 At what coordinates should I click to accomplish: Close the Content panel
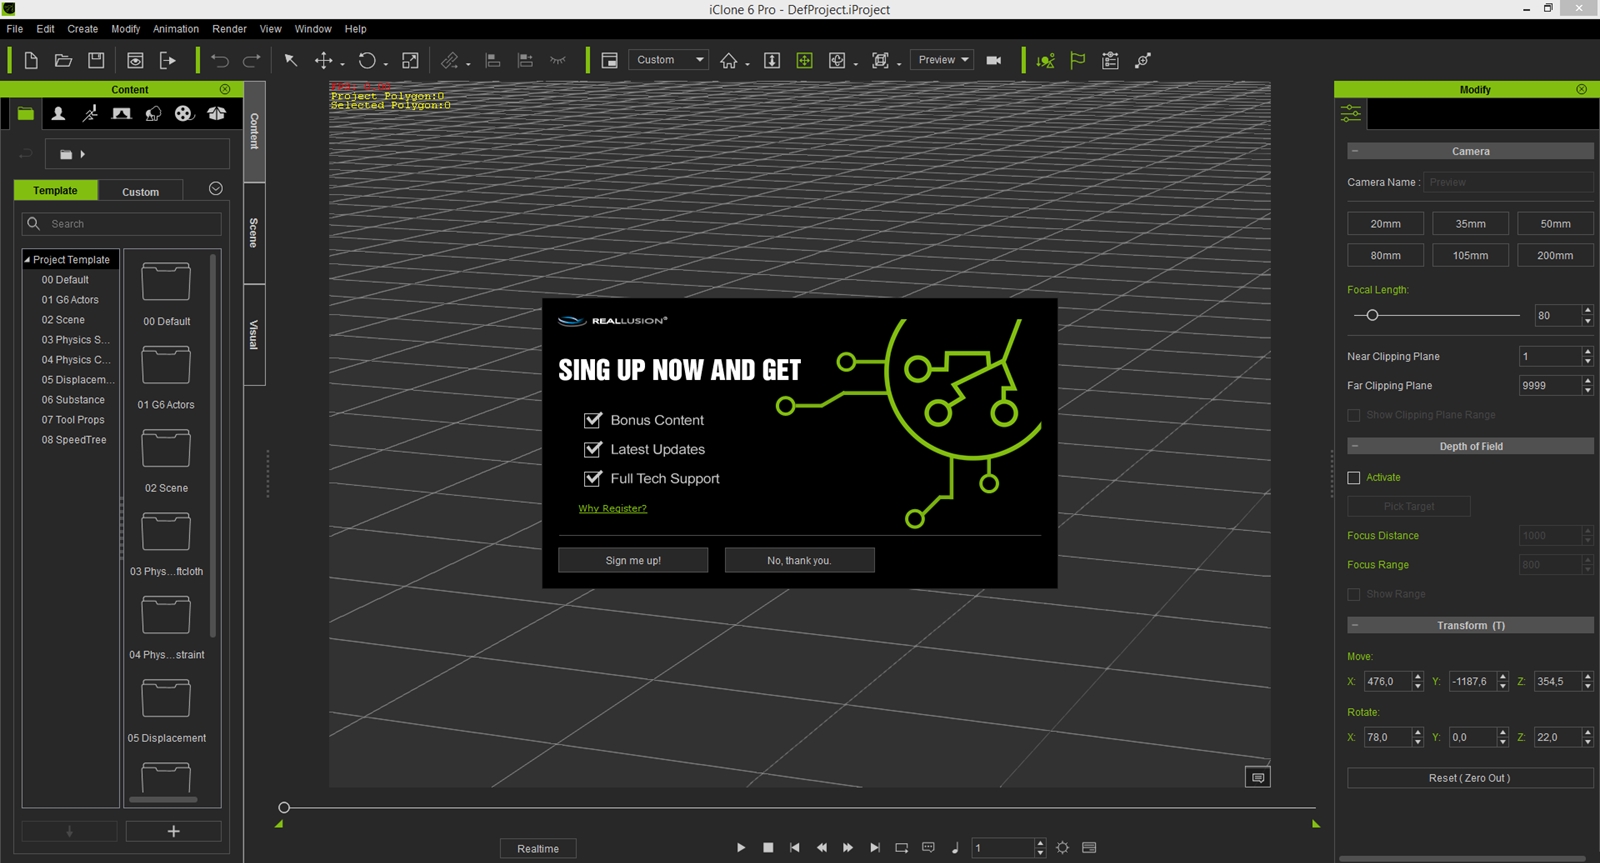[225, 89]
